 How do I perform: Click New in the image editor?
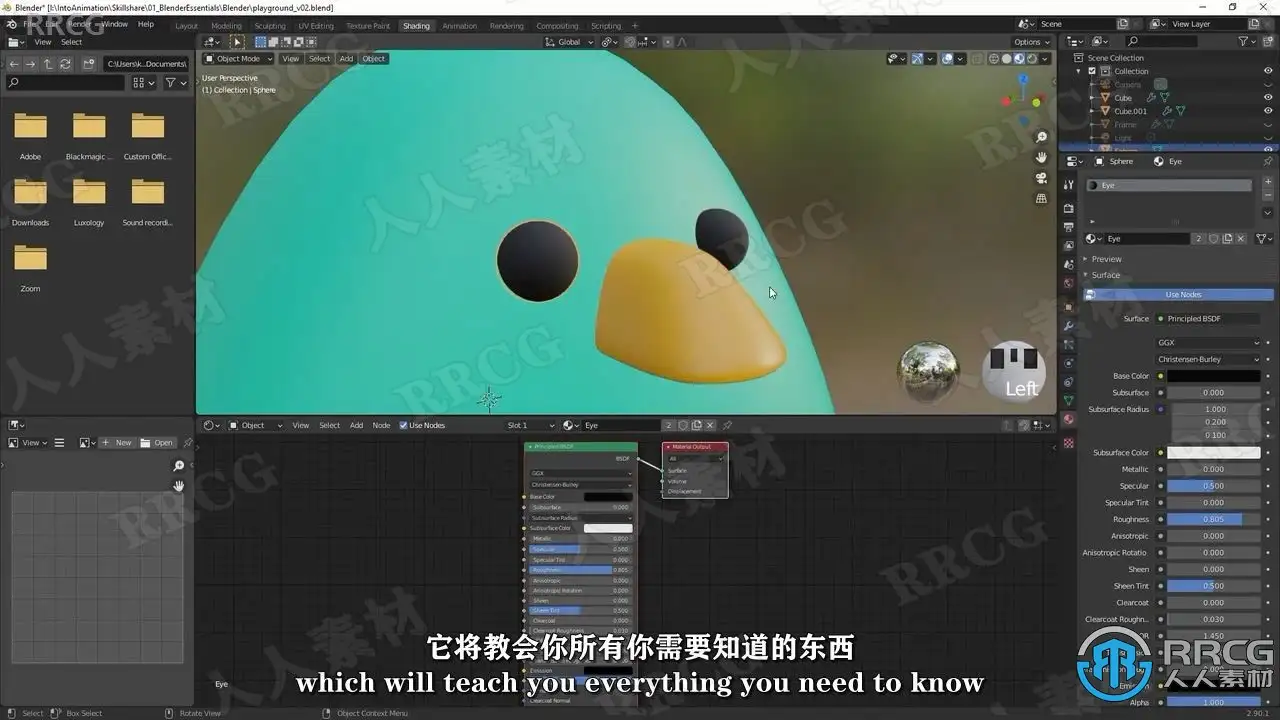pyautogui.click(x=117, y=442)
